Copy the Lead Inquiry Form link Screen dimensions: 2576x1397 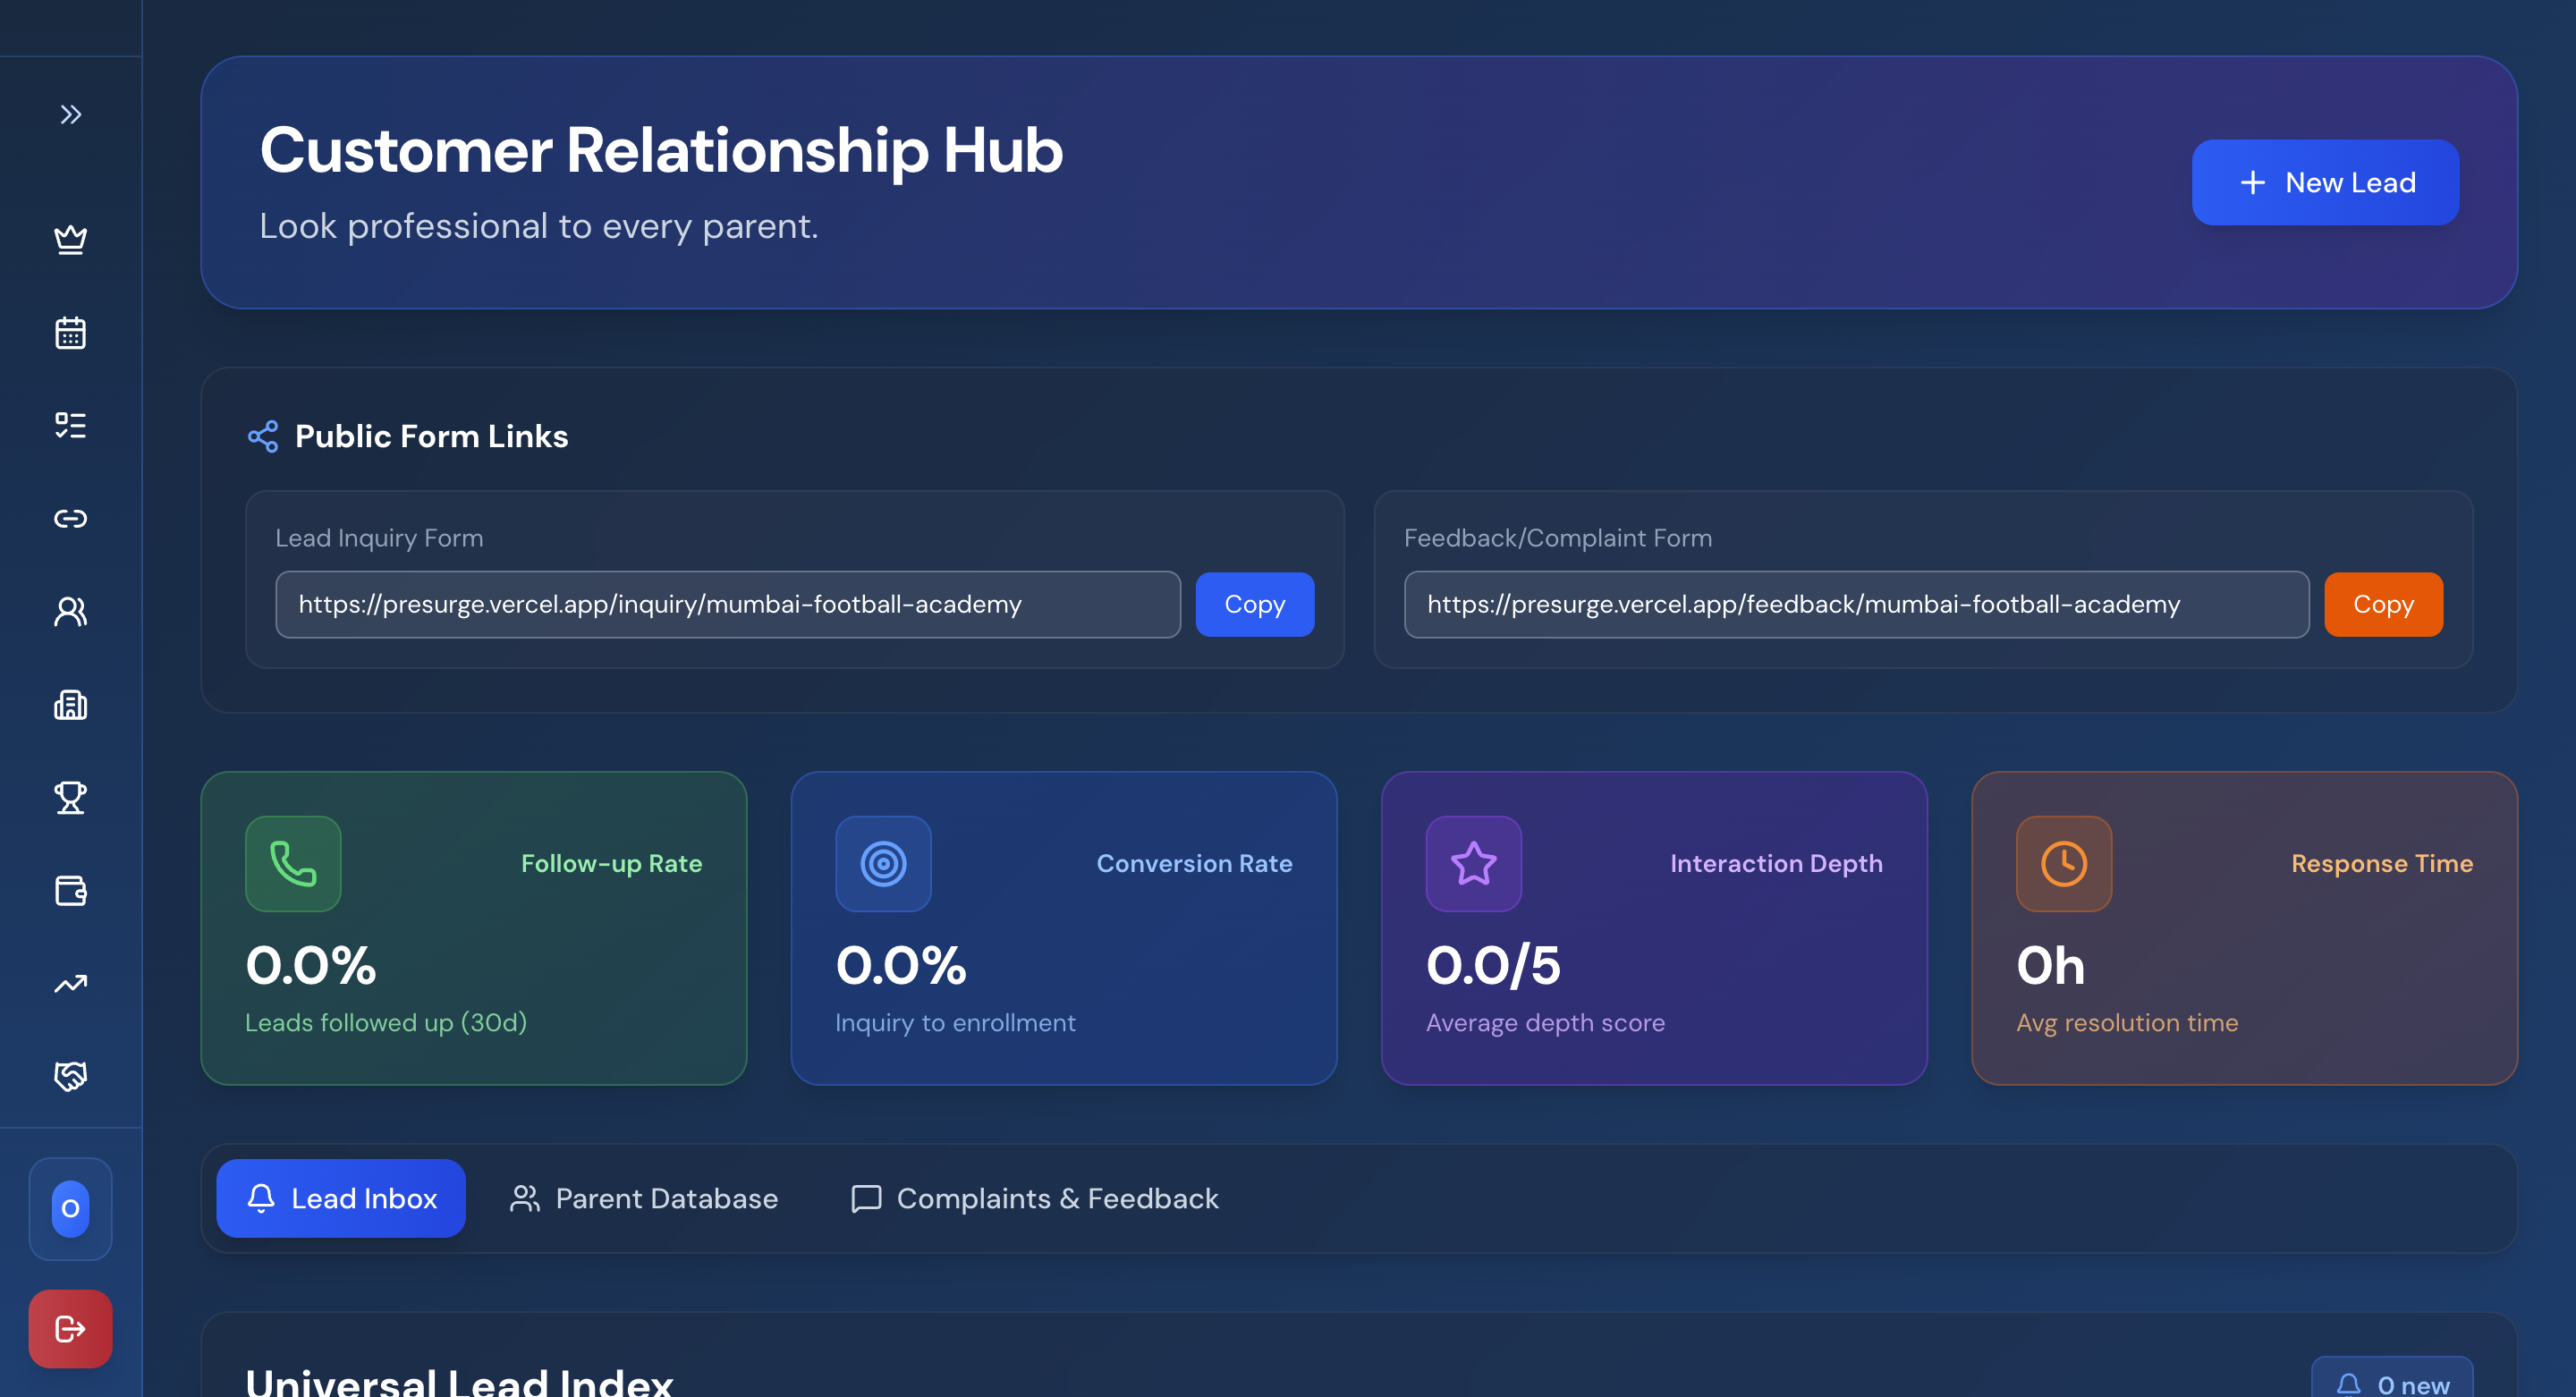click(x=1254, y=605)
